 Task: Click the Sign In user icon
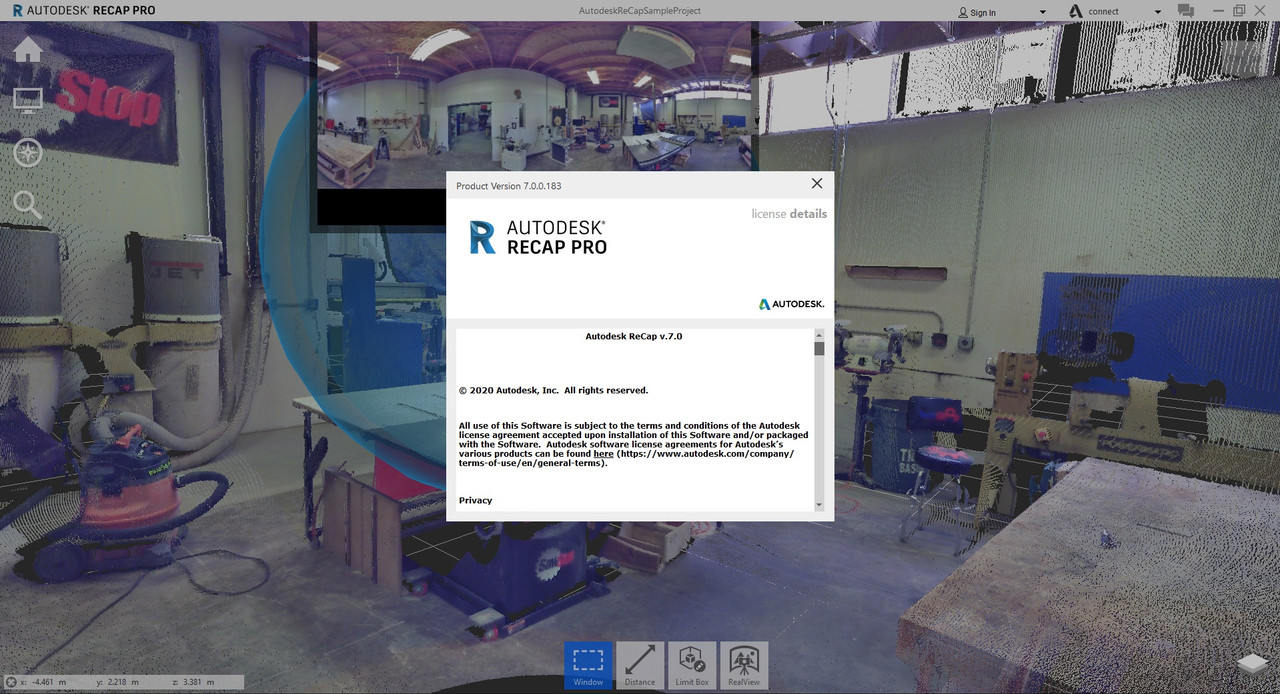pyautogui.click(x=963, y=12)
